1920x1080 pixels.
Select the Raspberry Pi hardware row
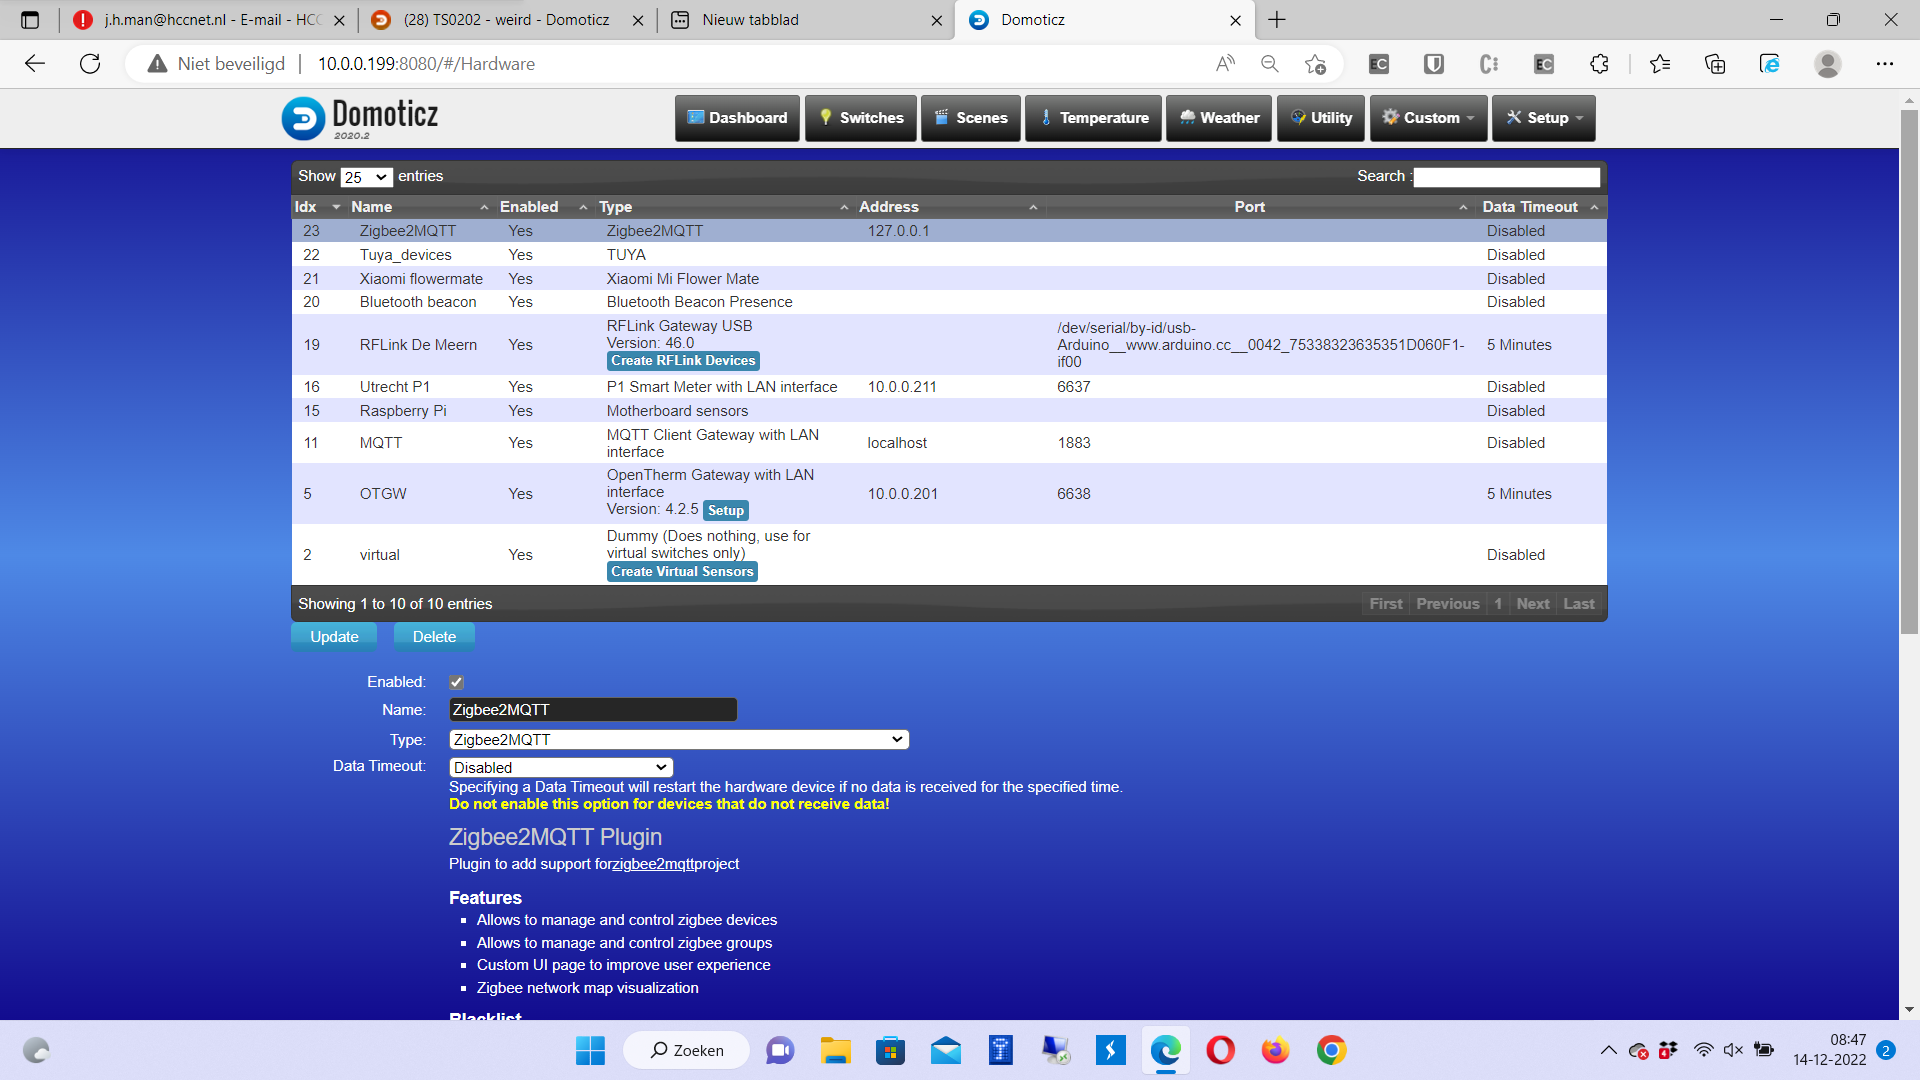click(949, 411)
